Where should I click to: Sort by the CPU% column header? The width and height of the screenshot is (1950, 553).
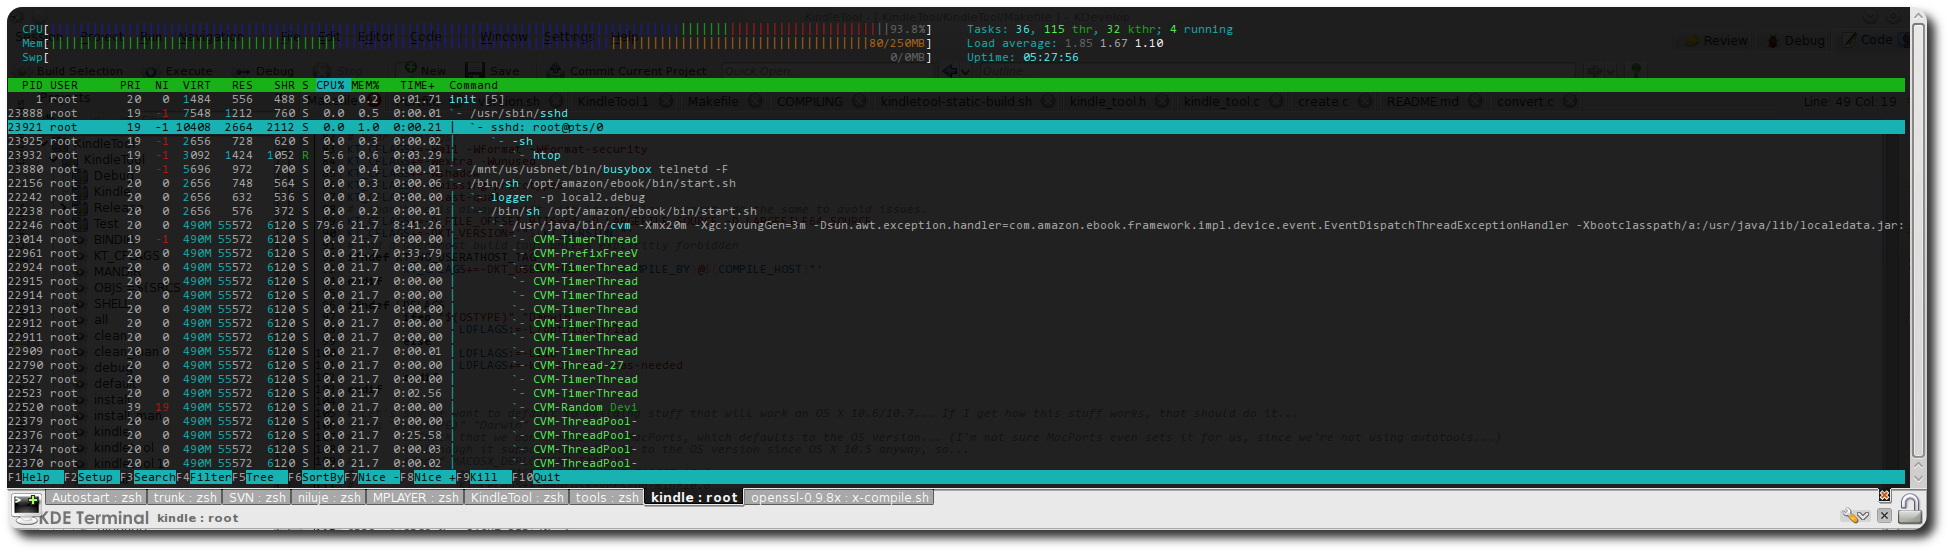pos(330,85)
